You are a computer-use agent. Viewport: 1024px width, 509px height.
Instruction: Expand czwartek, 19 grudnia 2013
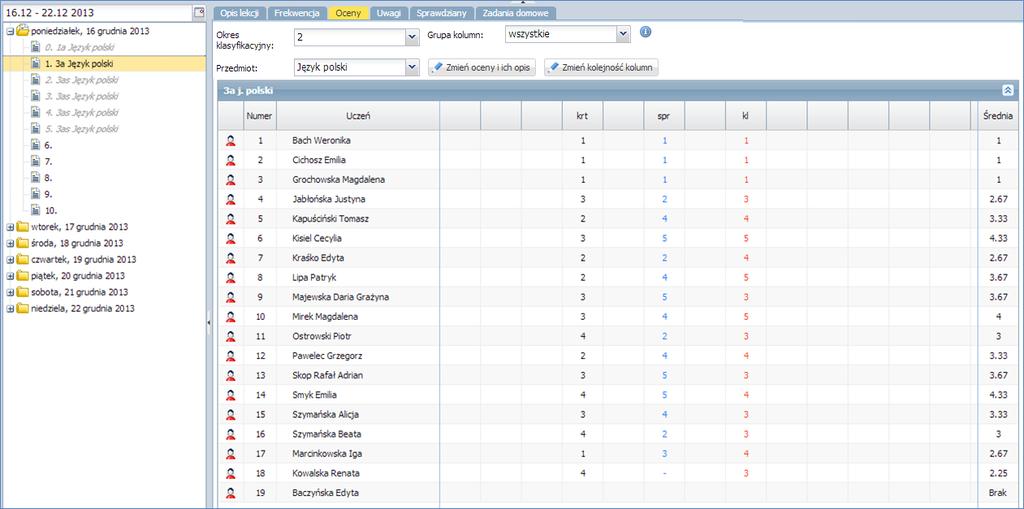point(10,259)
